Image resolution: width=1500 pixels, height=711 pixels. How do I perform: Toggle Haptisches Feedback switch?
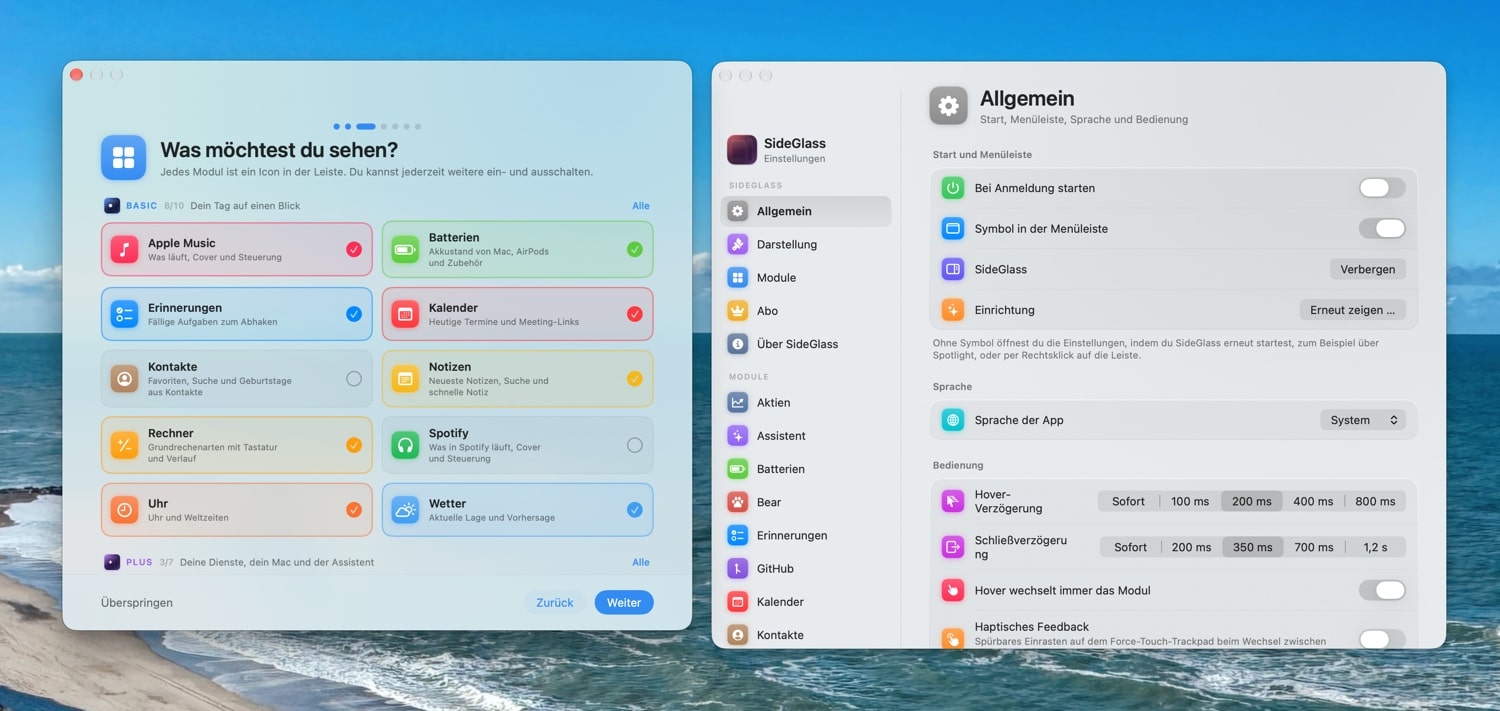click(x=1382, y=638)
